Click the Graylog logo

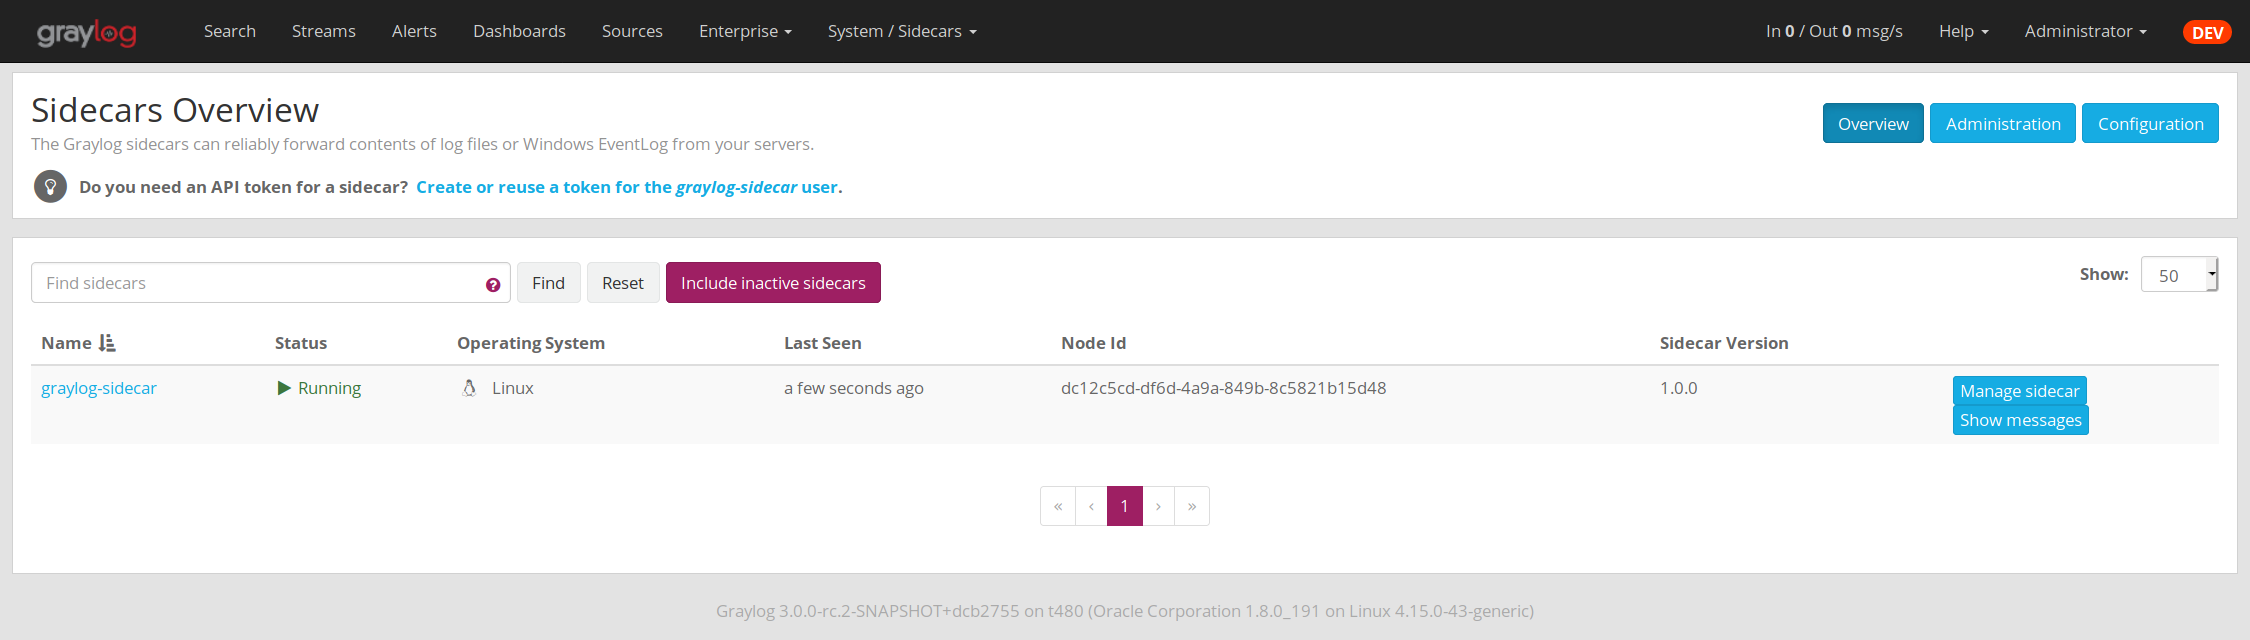point(87,33)
